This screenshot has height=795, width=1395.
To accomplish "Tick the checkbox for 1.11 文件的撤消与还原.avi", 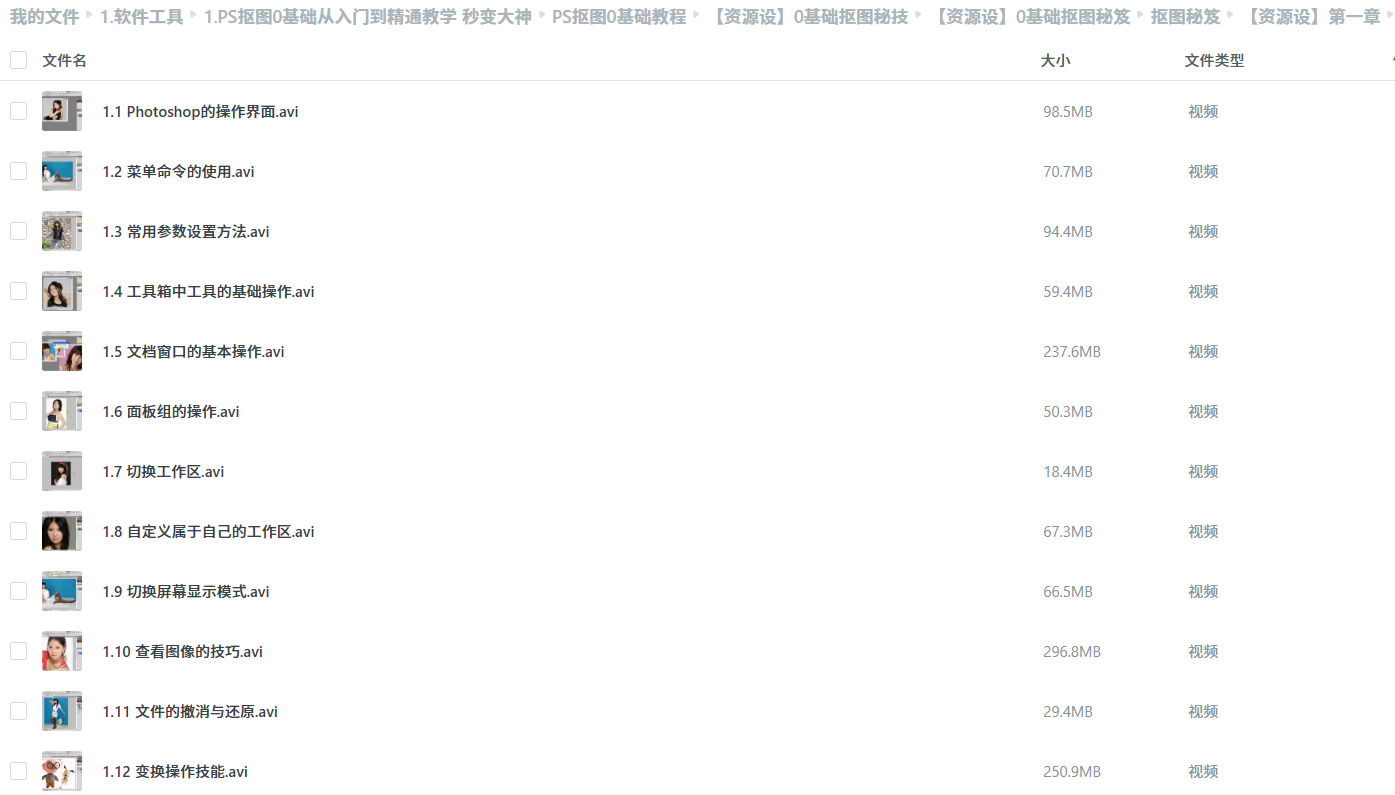I will tap(18, 711).
